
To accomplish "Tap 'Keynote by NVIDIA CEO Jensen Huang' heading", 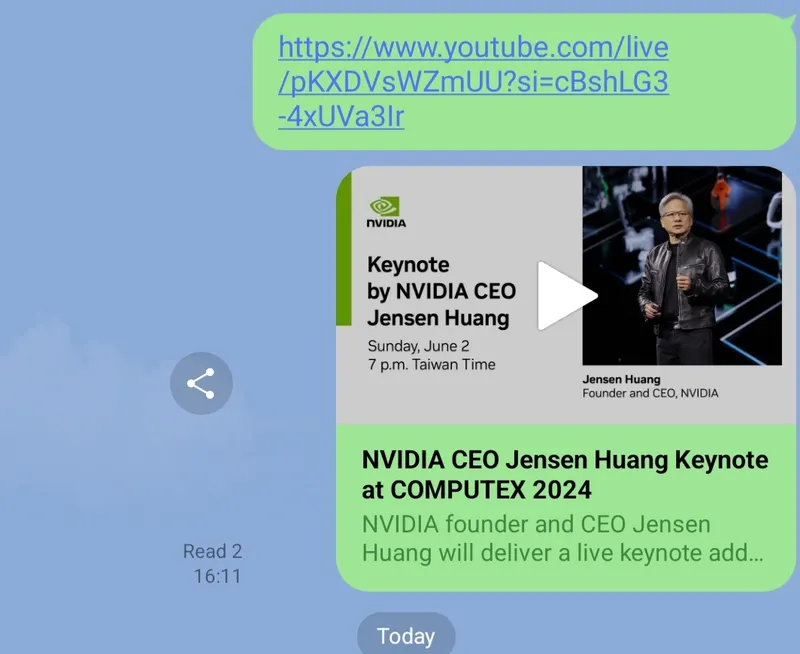I will click(441, 291).
